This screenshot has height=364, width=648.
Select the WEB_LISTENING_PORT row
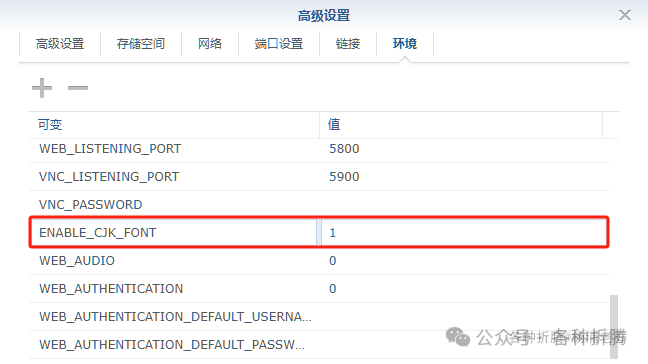(319, 149)
